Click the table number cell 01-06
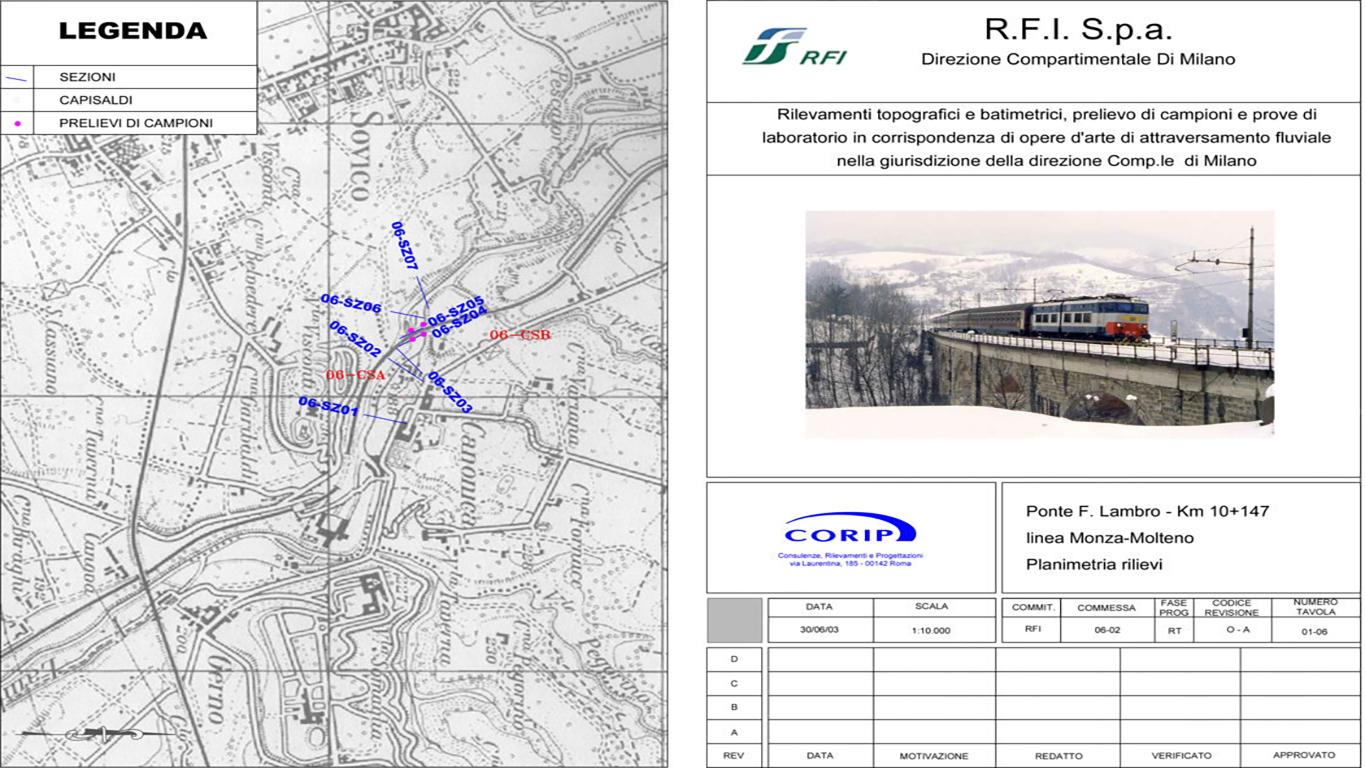The height and width of the screenshot is (768, 1365). 1314,631
